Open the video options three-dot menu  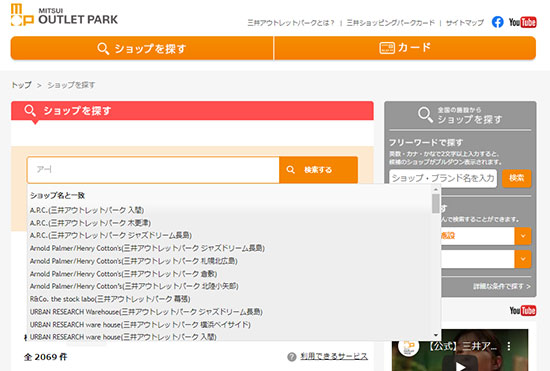click(x=509, y=346)
